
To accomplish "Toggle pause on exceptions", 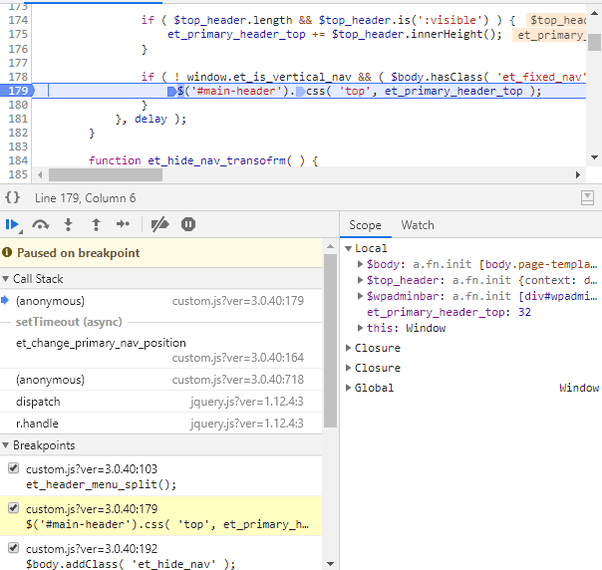I will click(x=188, y=224).
